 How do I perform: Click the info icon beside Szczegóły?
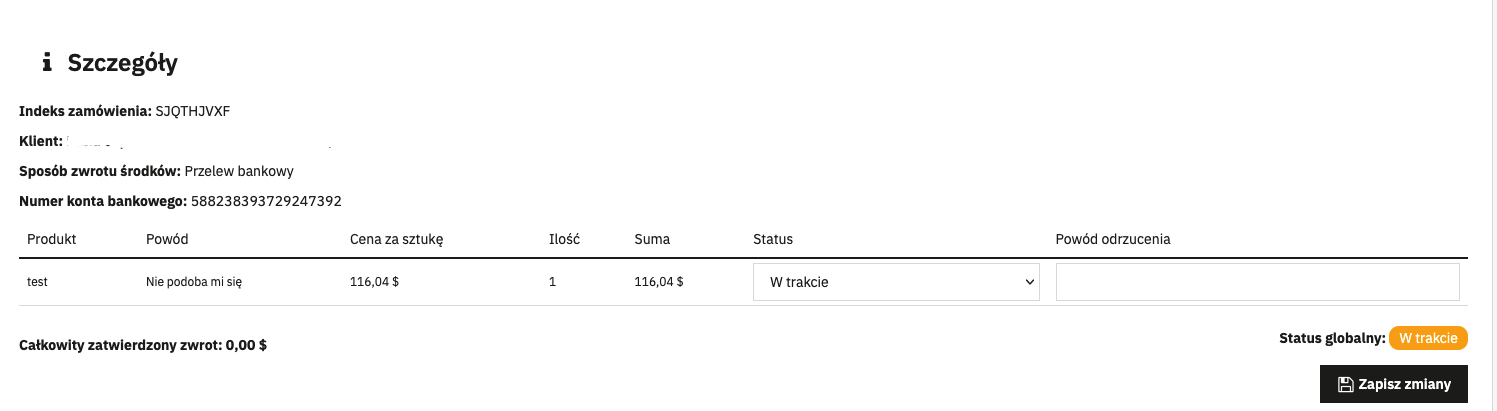click(46, 63)
